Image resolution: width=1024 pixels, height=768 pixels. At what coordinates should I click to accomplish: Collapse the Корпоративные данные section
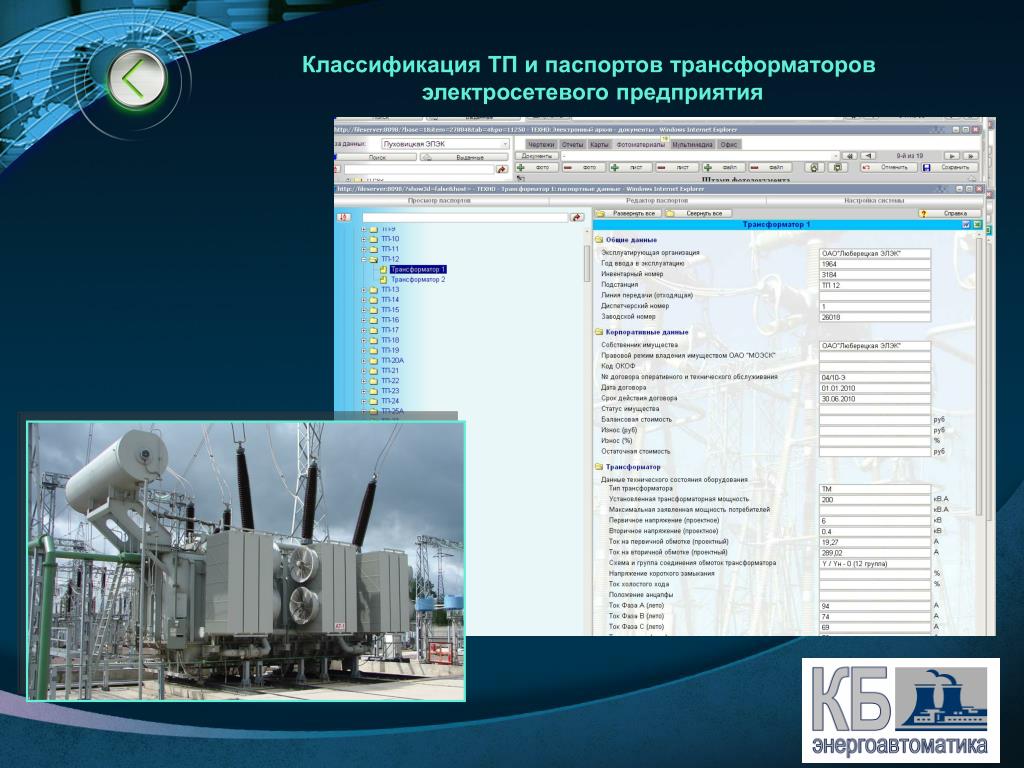click(x=599, y=332)
